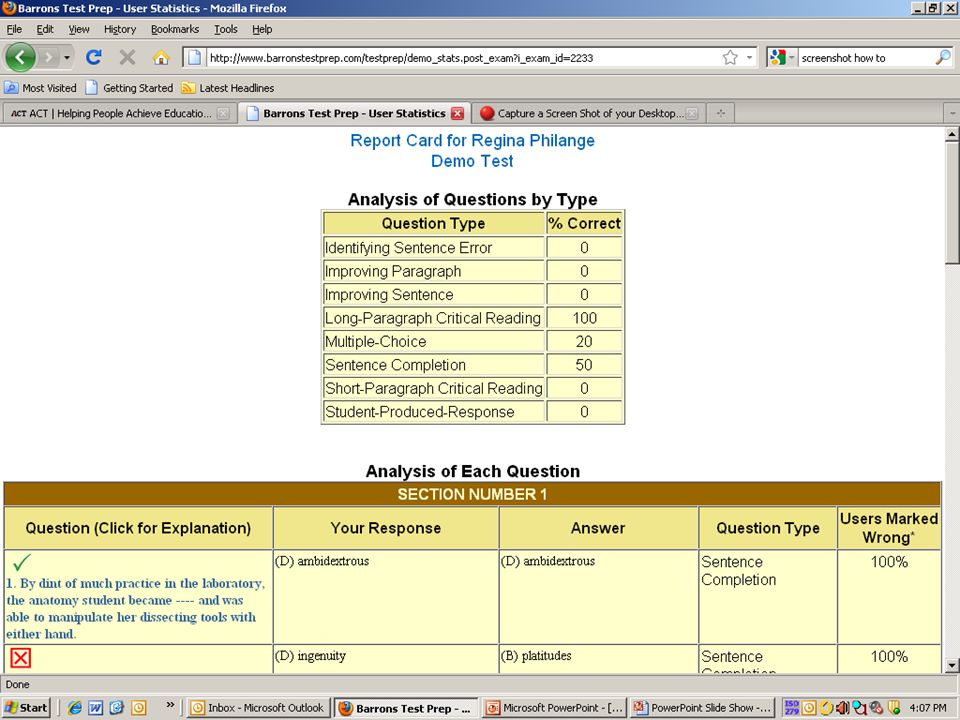Switch to Inbox - Microsoft Outlook taskbar button

pyautogui.click(x=258, y=708)
